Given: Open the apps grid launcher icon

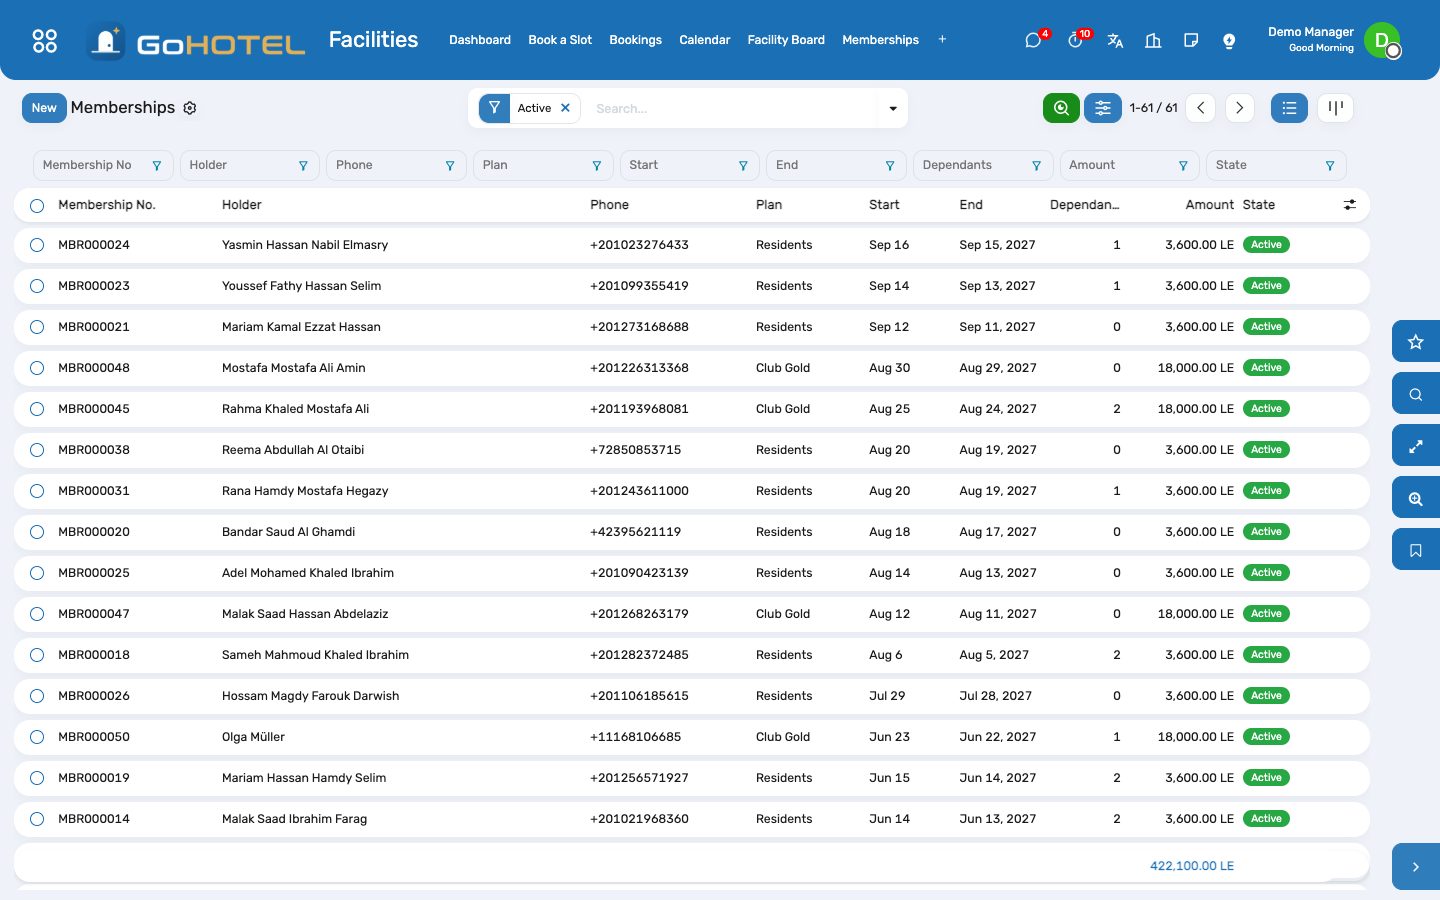Looking at the screenshot, I should 45,40.
